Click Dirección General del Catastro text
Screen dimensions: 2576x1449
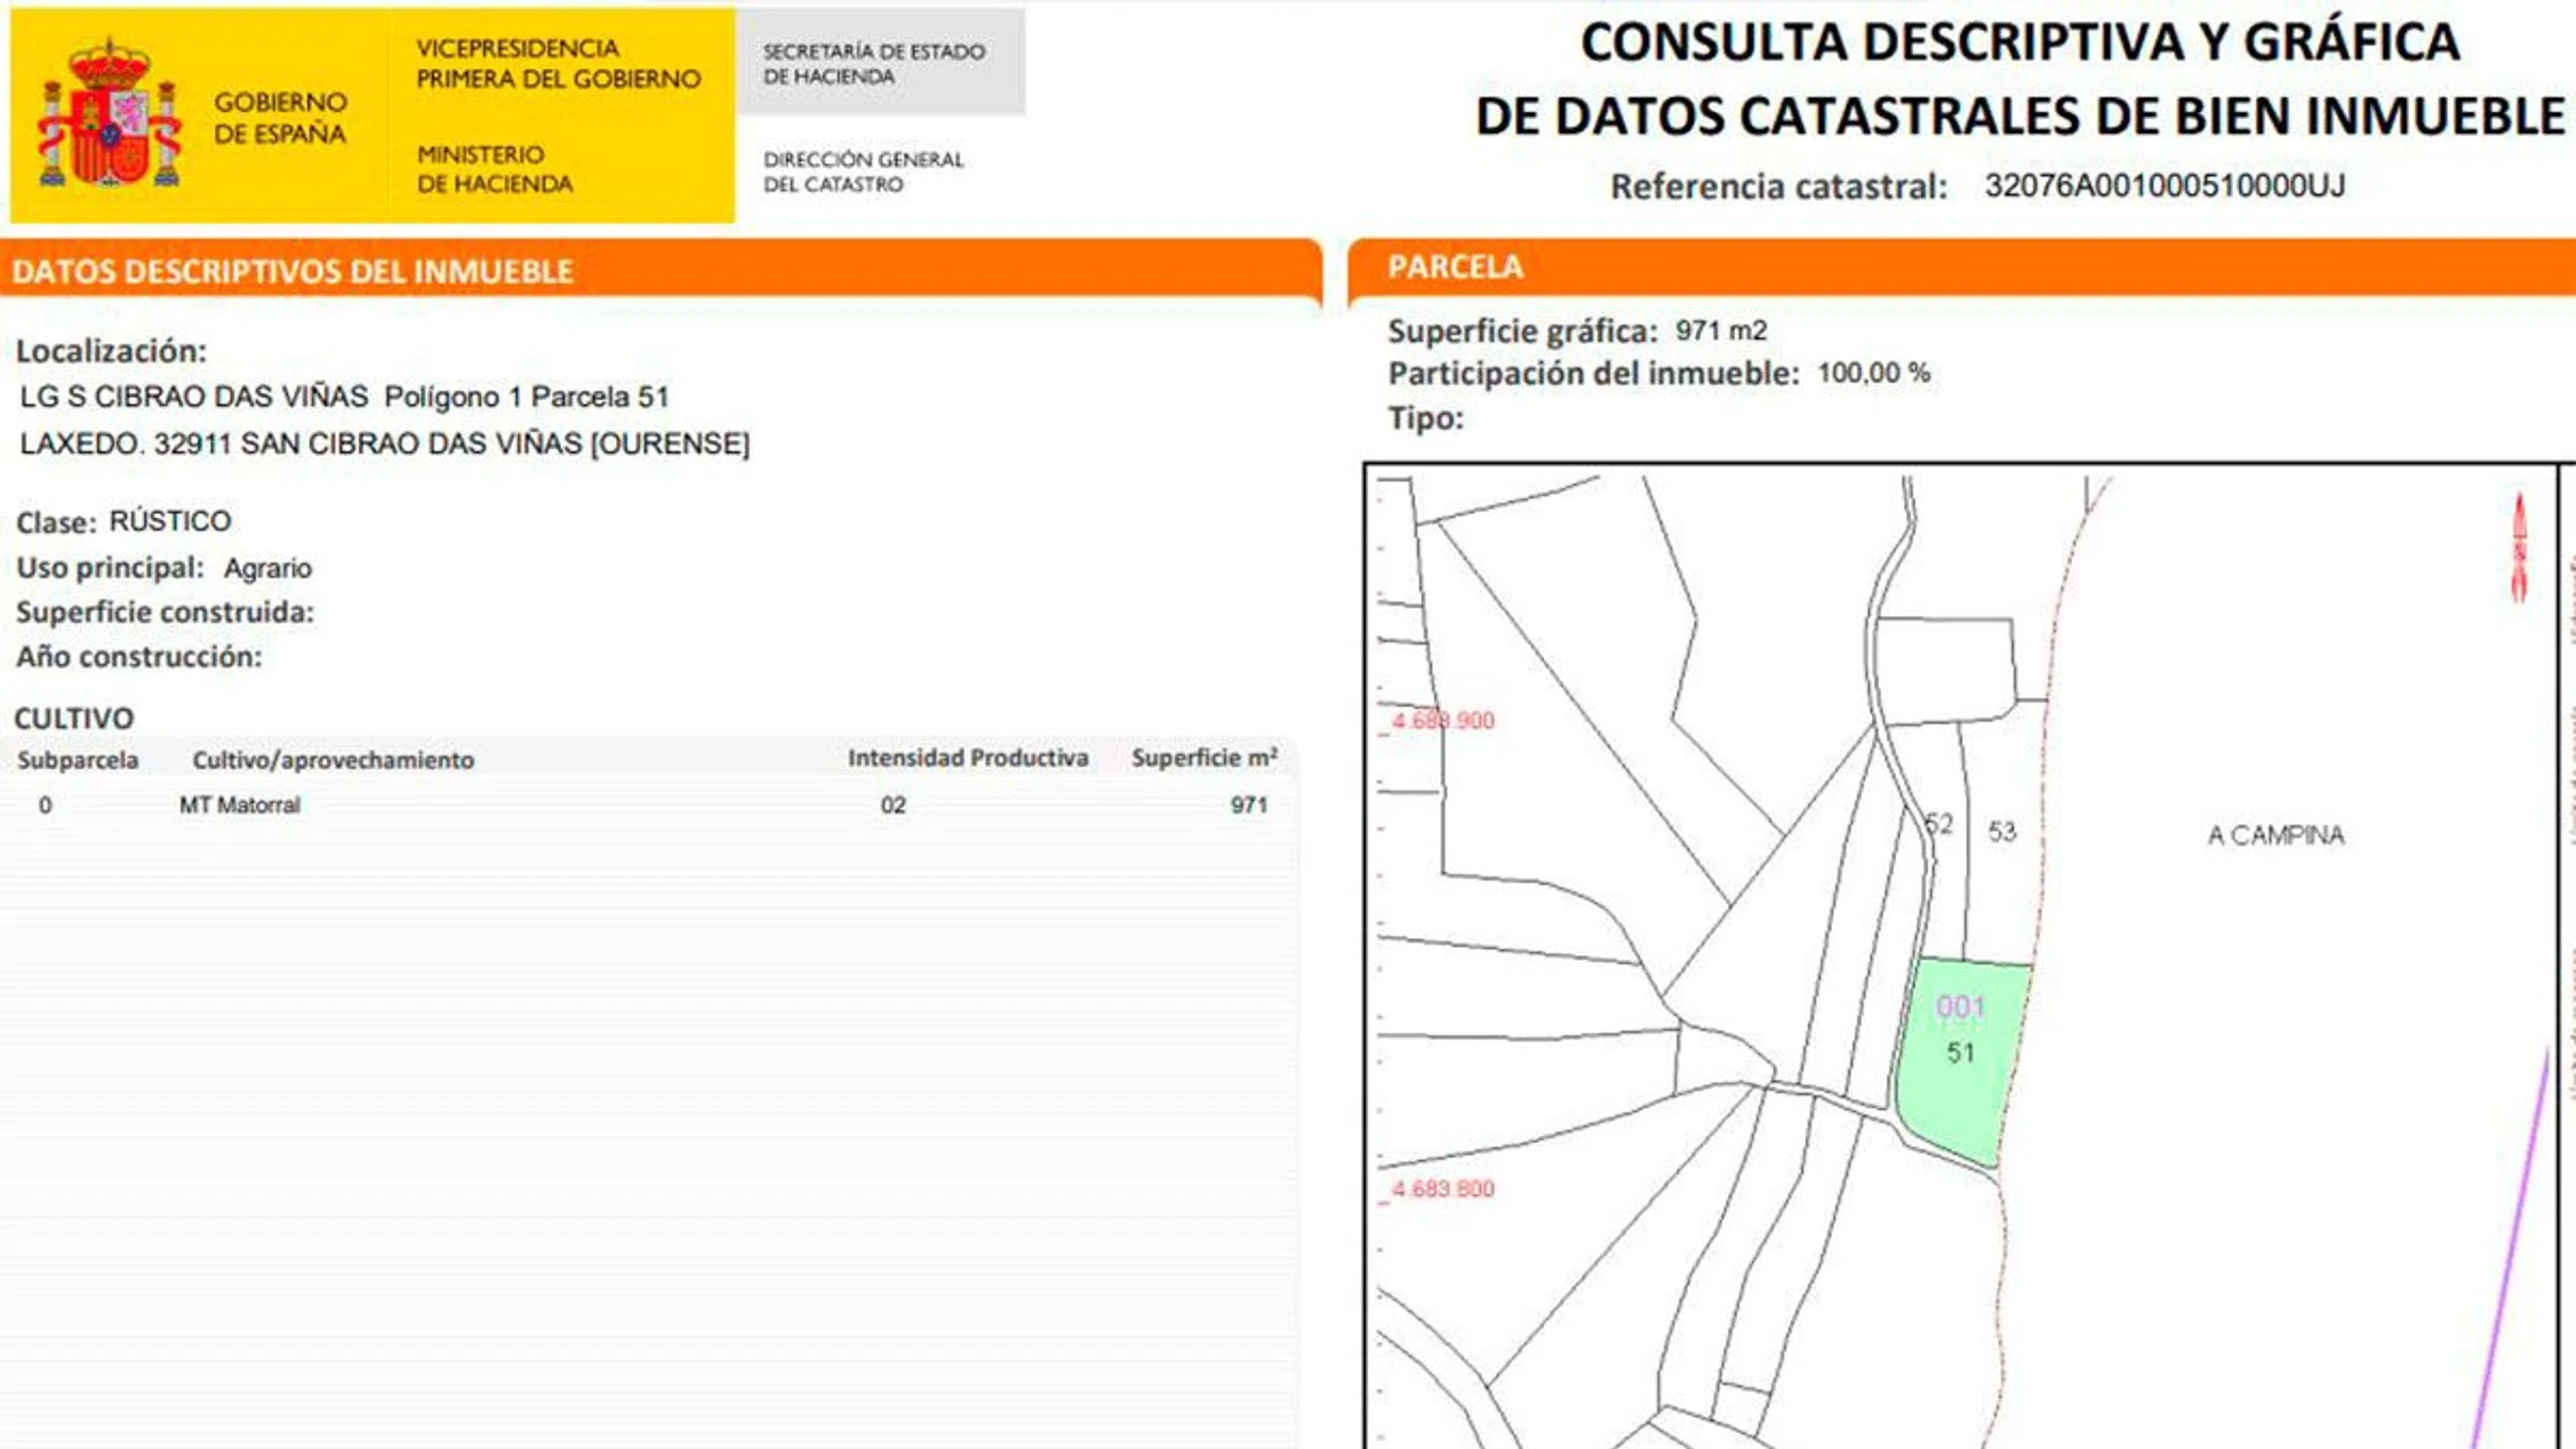863,171
